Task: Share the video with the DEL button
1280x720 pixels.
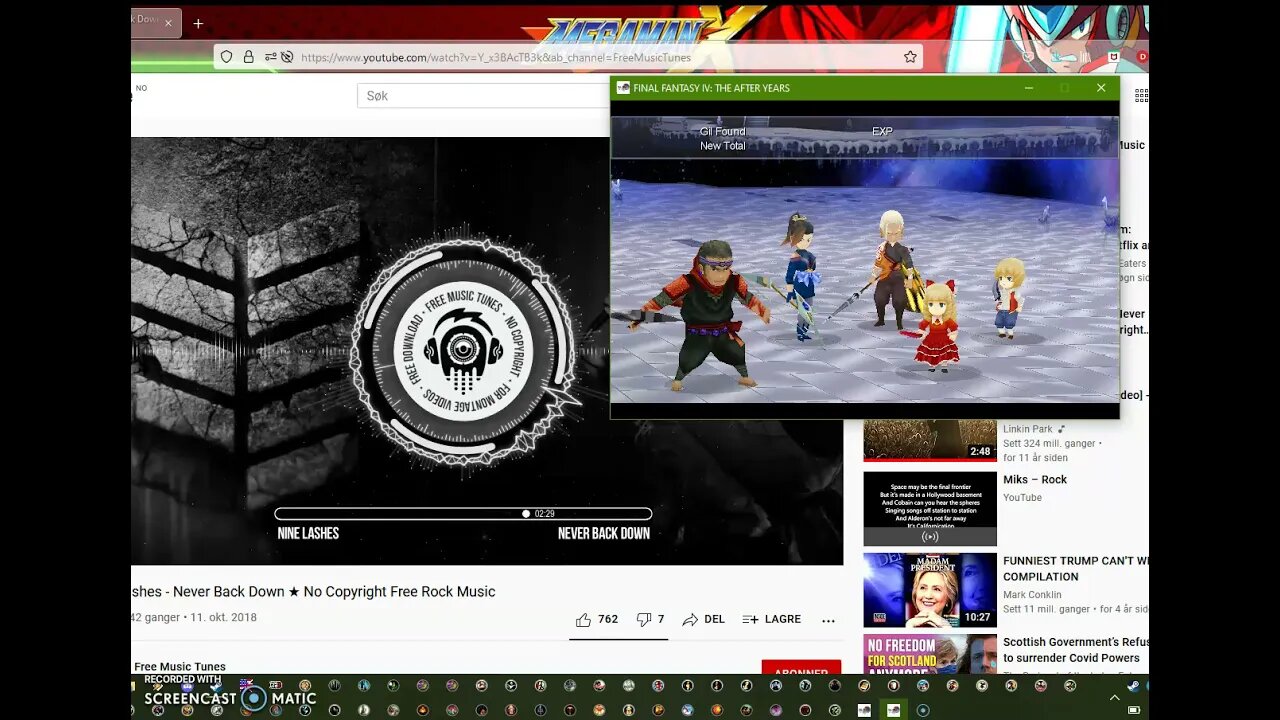Action: point(704,620)
